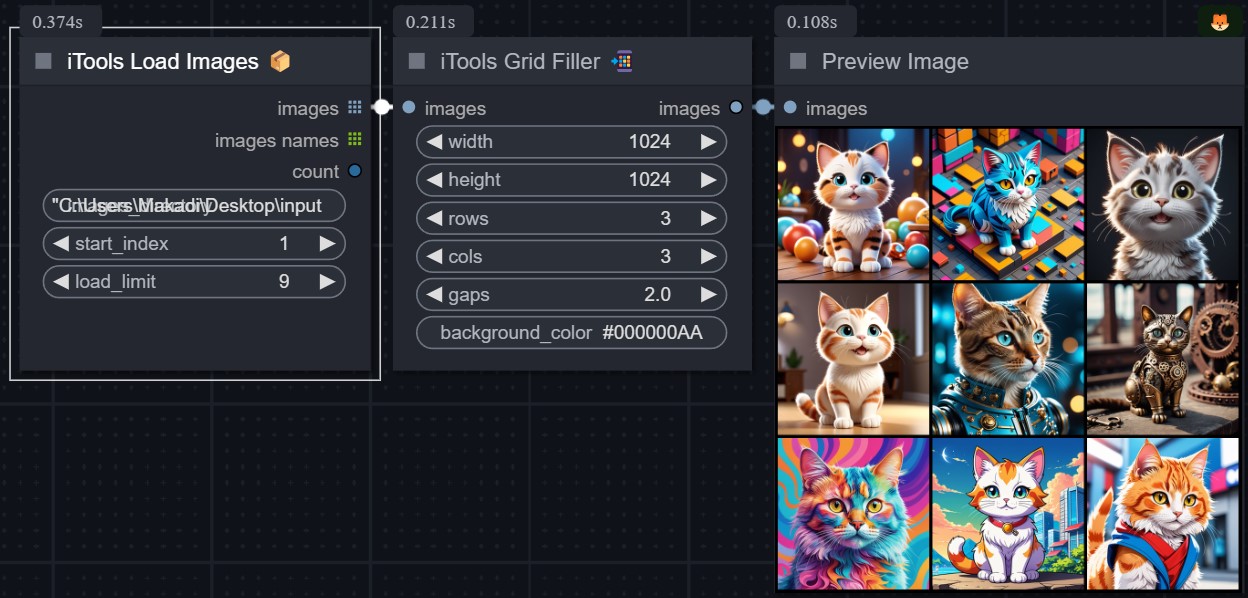The image size is (1248, 598).
Task: Click the images input socket on Preview Image
Action: [x=790, y=108]
